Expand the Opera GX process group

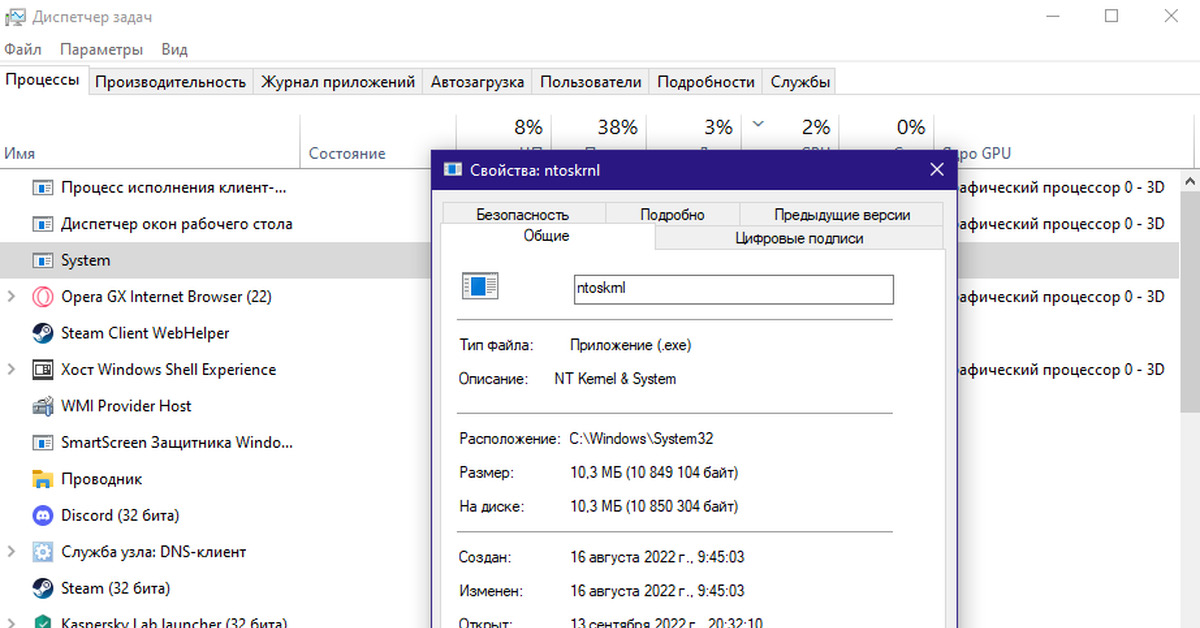pos(10,296)
